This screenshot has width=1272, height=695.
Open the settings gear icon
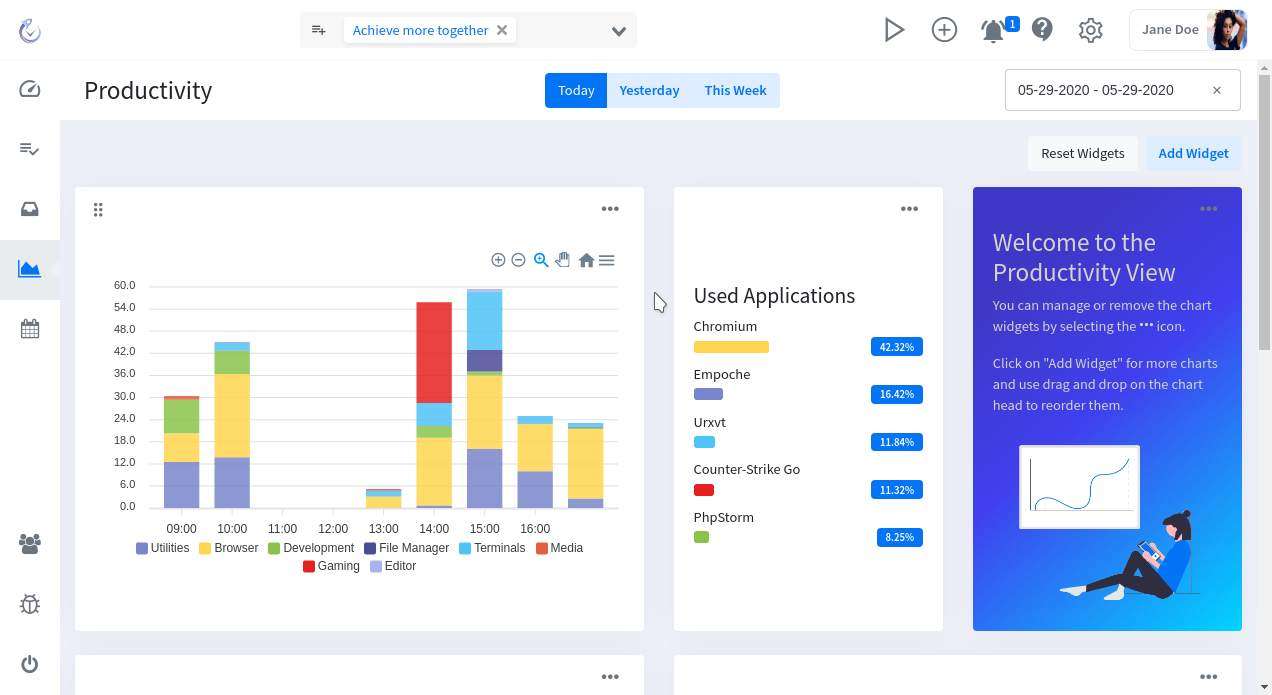pyautogui.click(x=1091, y=30)
